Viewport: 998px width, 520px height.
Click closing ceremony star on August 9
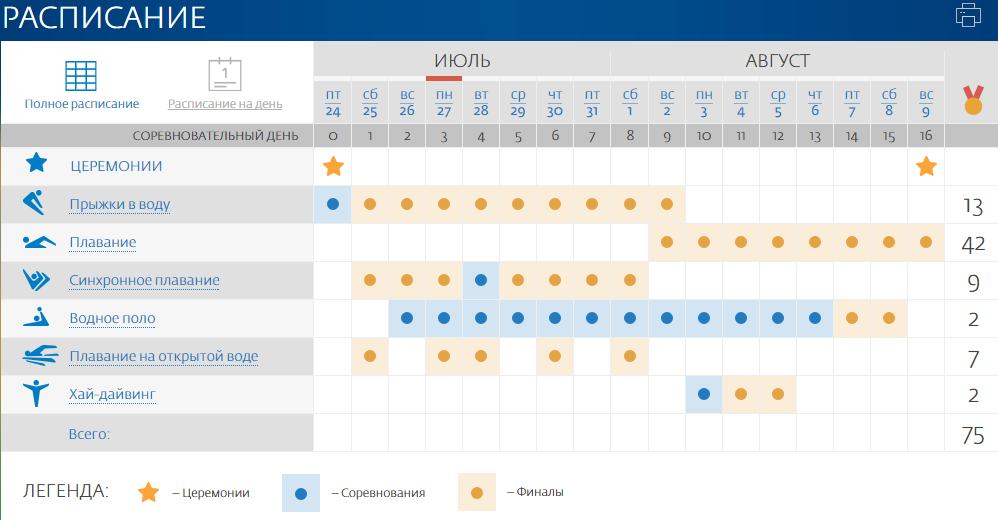click(926, 167)
